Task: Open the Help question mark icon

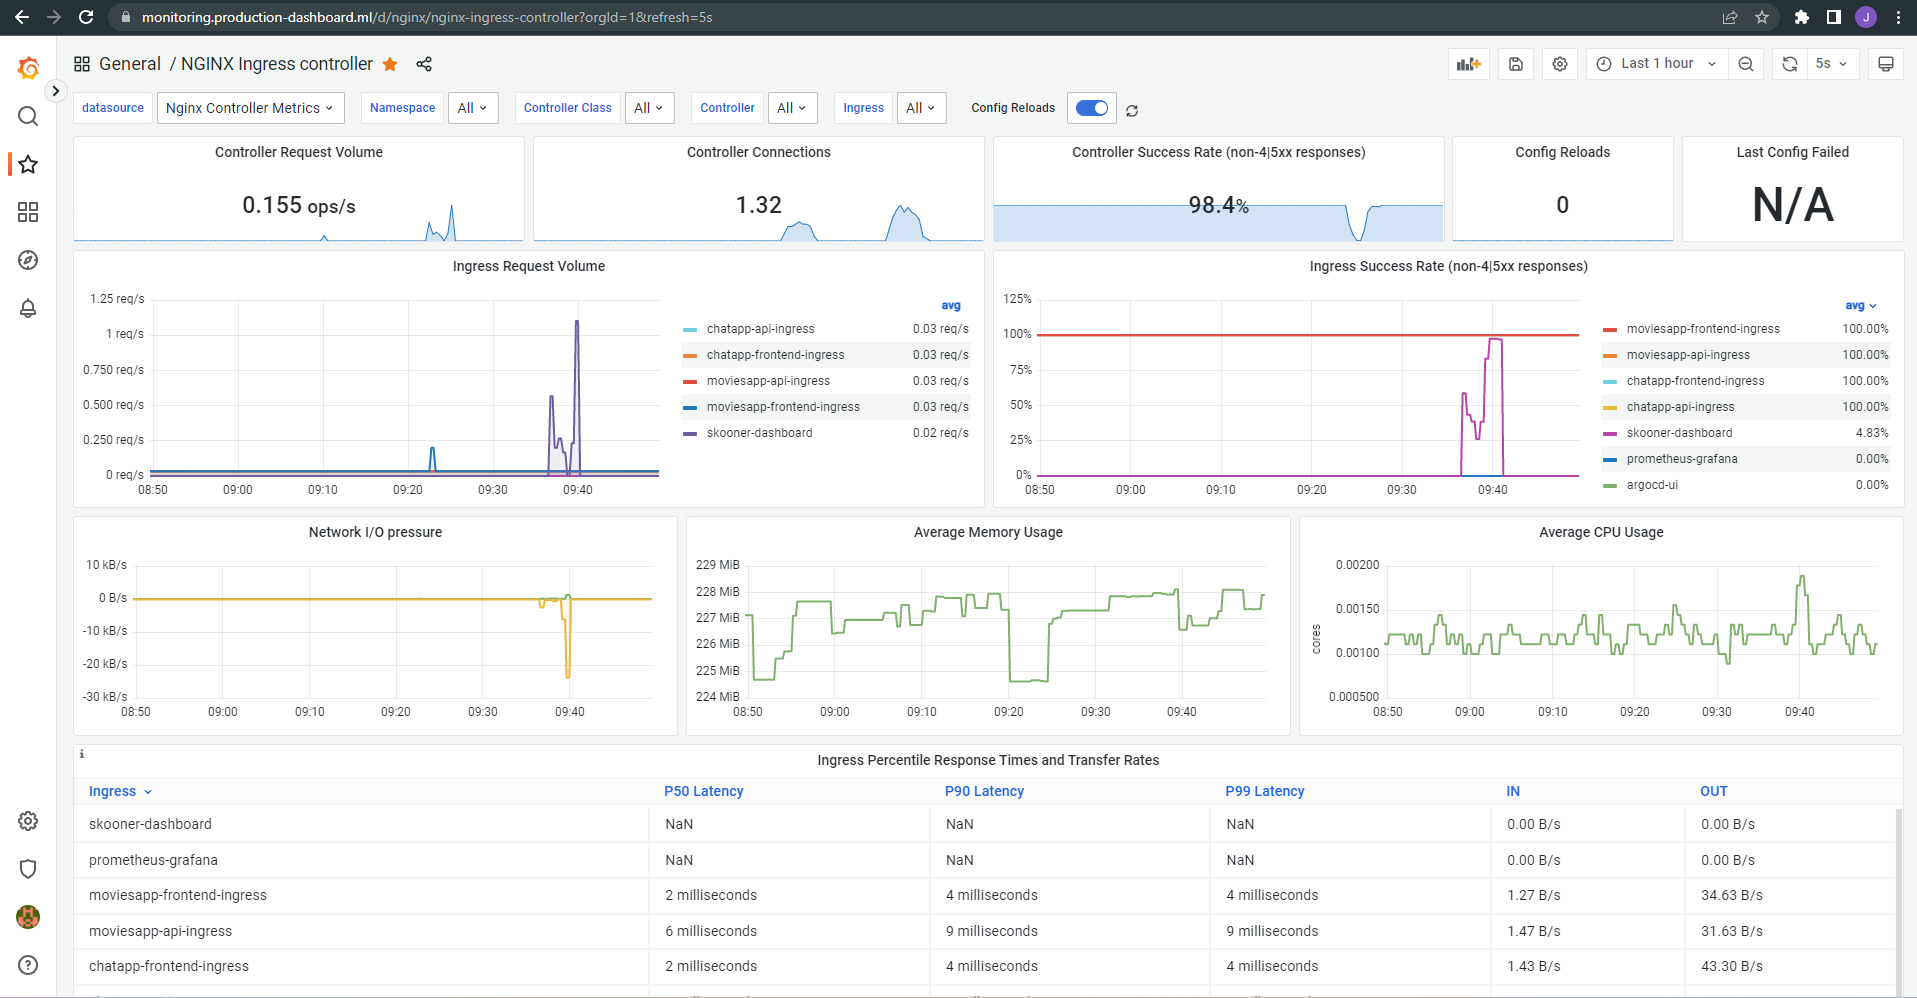Action: click(x=28, y=965)
